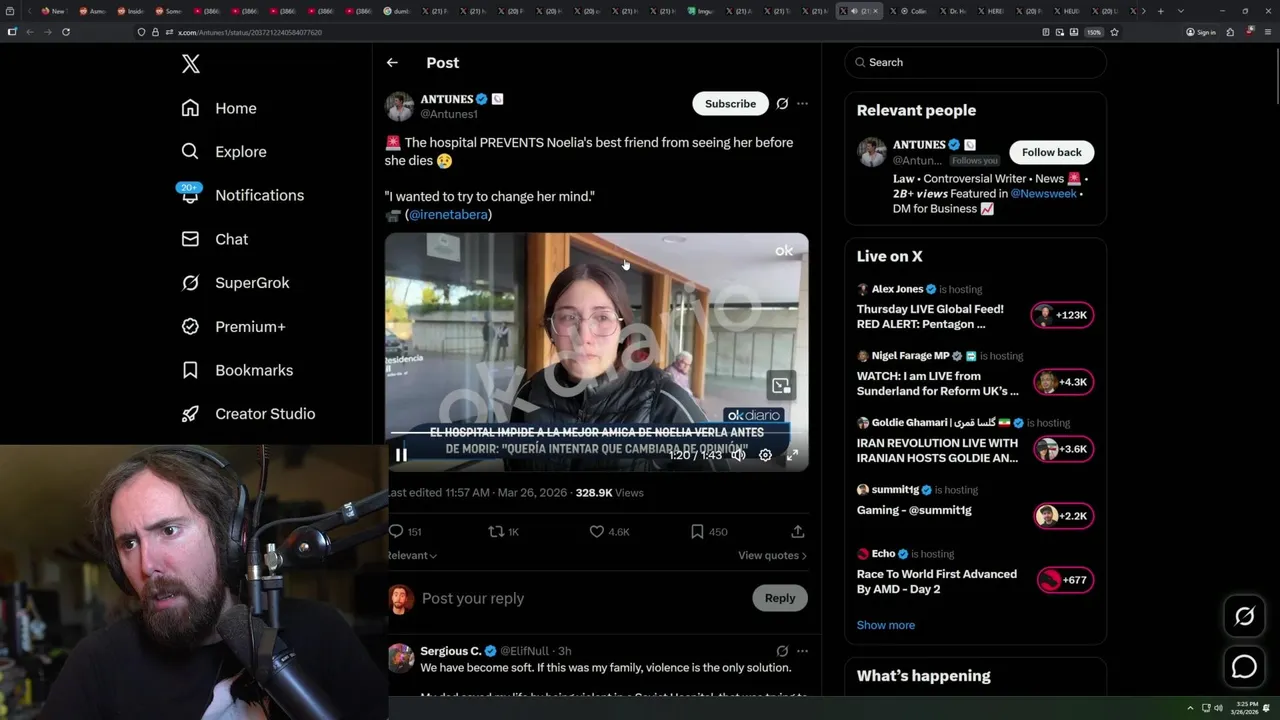Click the 150% zoom indicator

click(x=1094, y=32)
